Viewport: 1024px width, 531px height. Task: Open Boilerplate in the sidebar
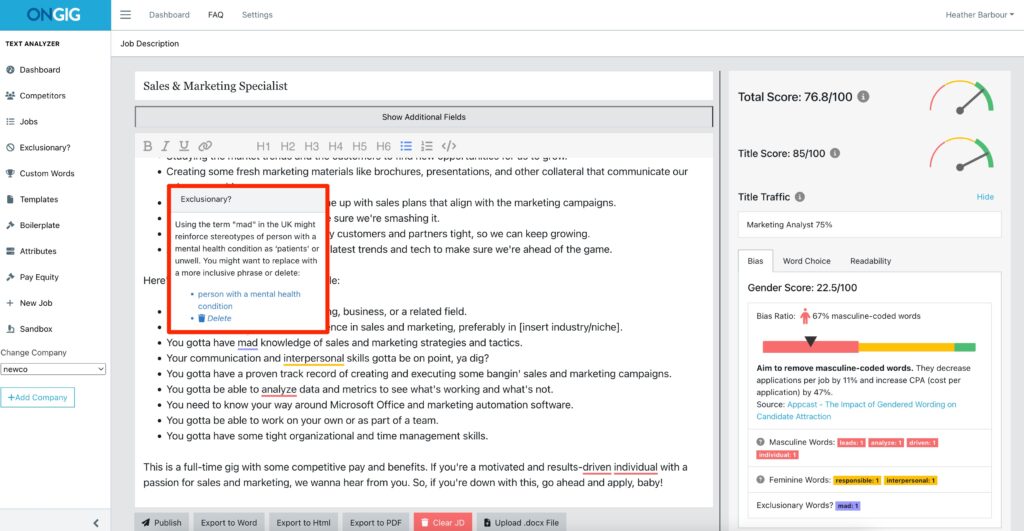point(39,225)
